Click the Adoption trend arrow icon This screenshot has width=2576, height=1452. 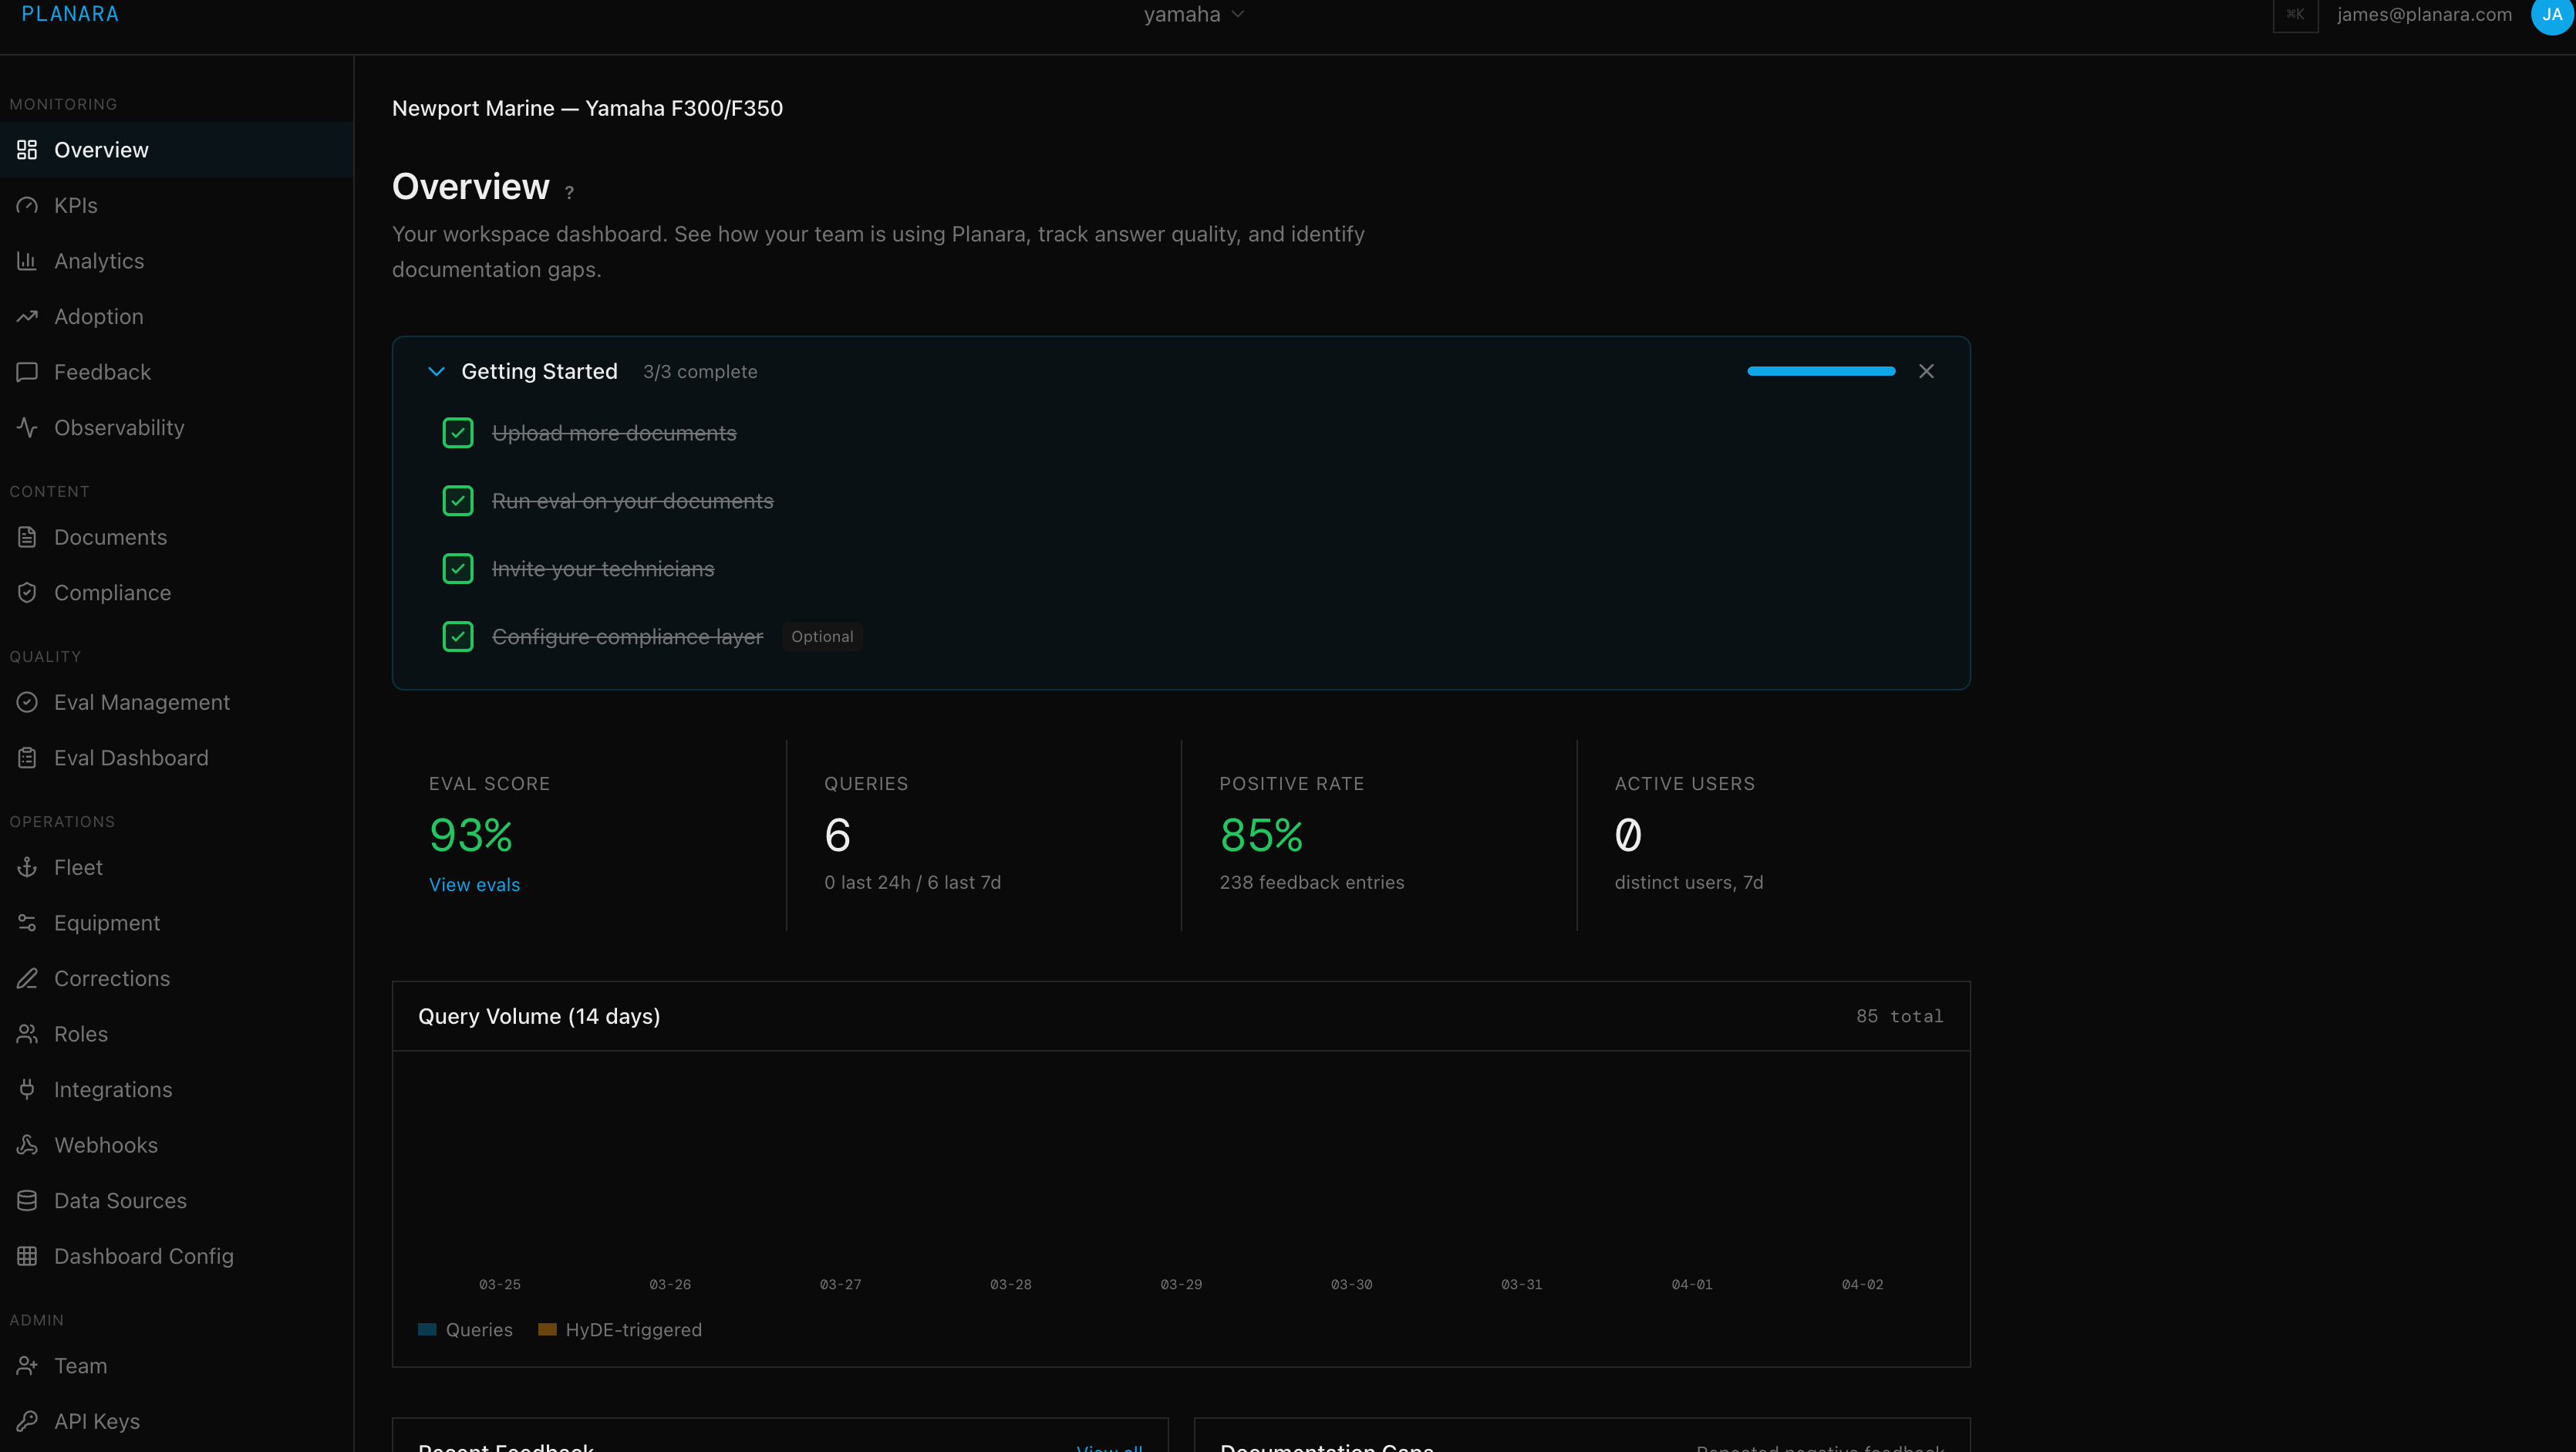point(27,316)
